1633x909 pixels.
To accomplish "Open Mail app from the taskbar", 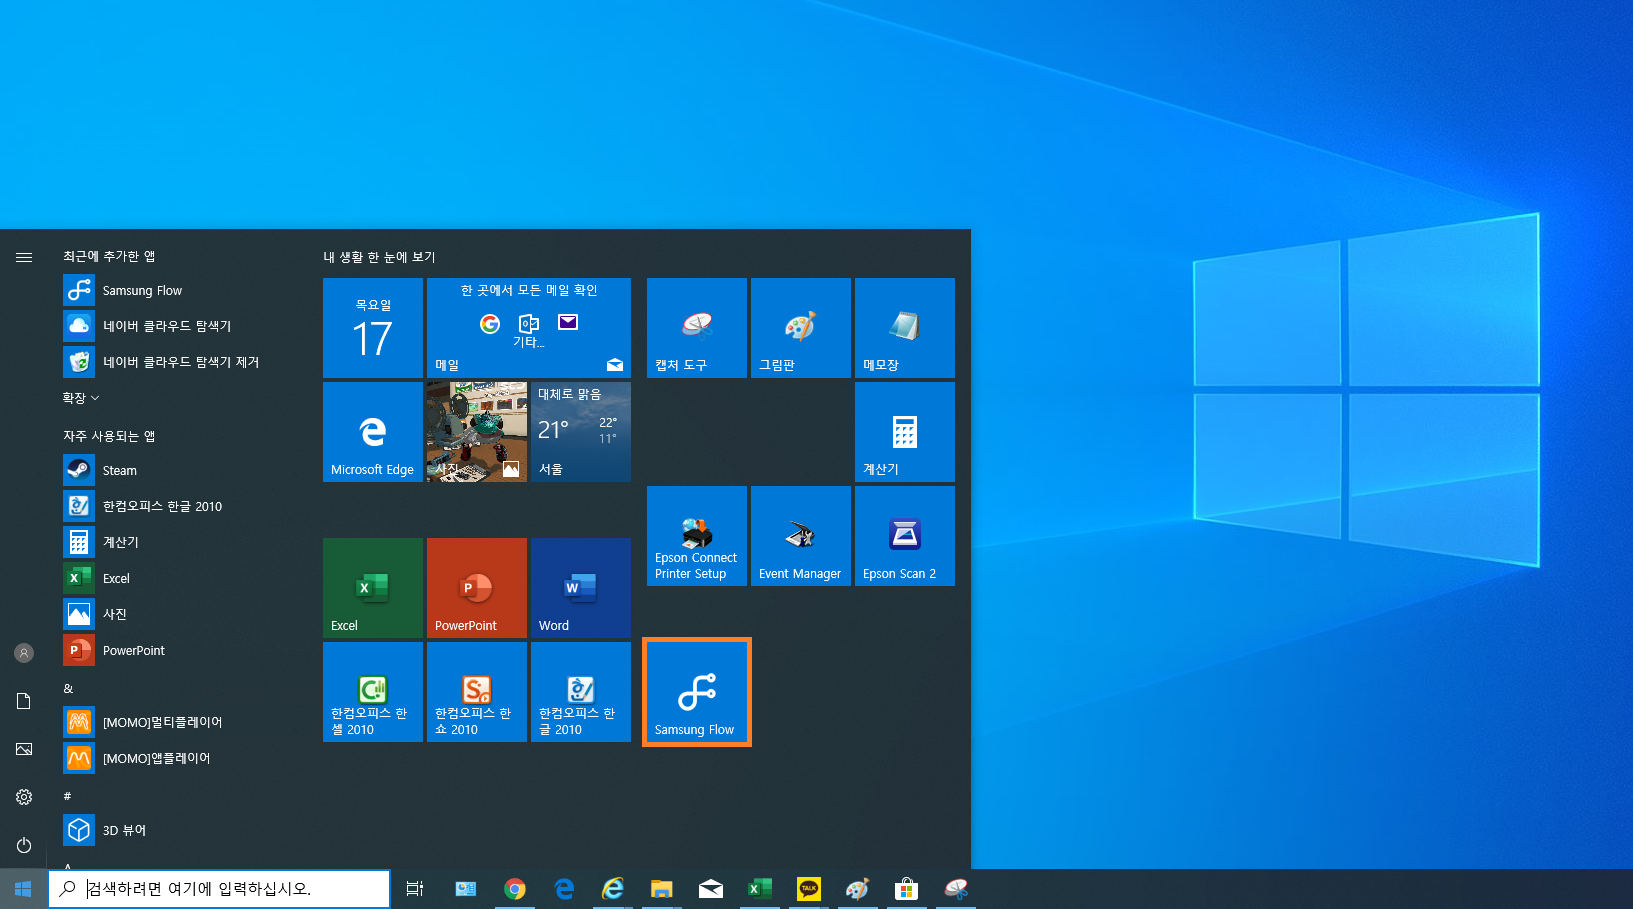I will pyautogui.click(x=711, y=889).
